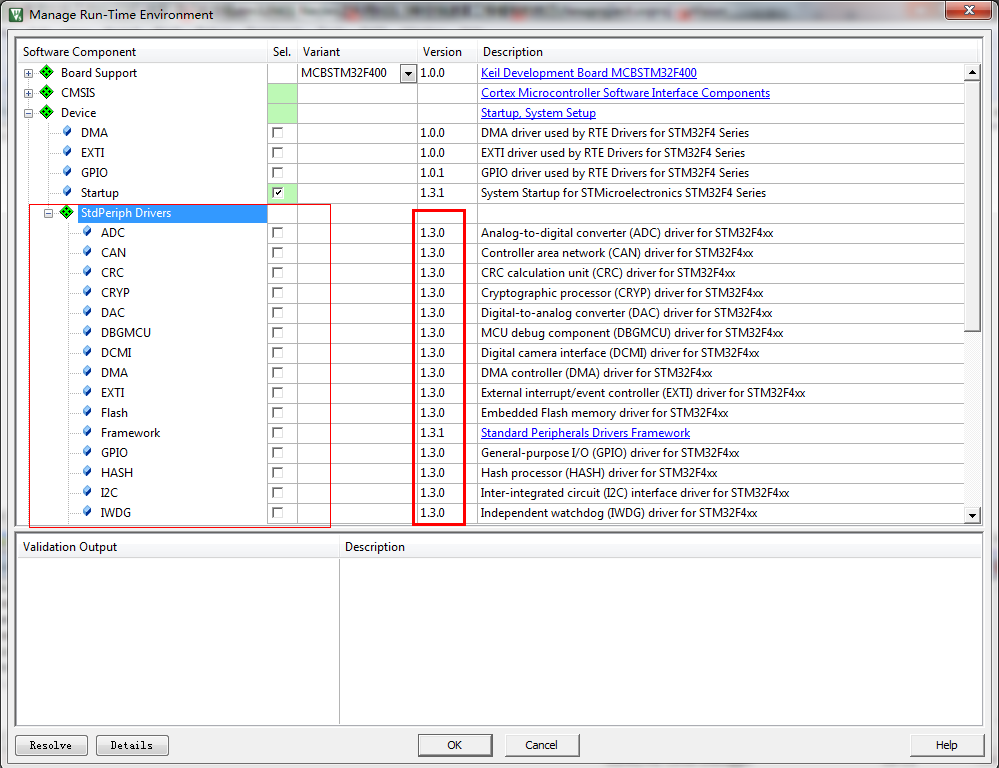The height and width of the screenshot is (768, 999).
Task: Click the Resolve button
Action: point(52,745)
